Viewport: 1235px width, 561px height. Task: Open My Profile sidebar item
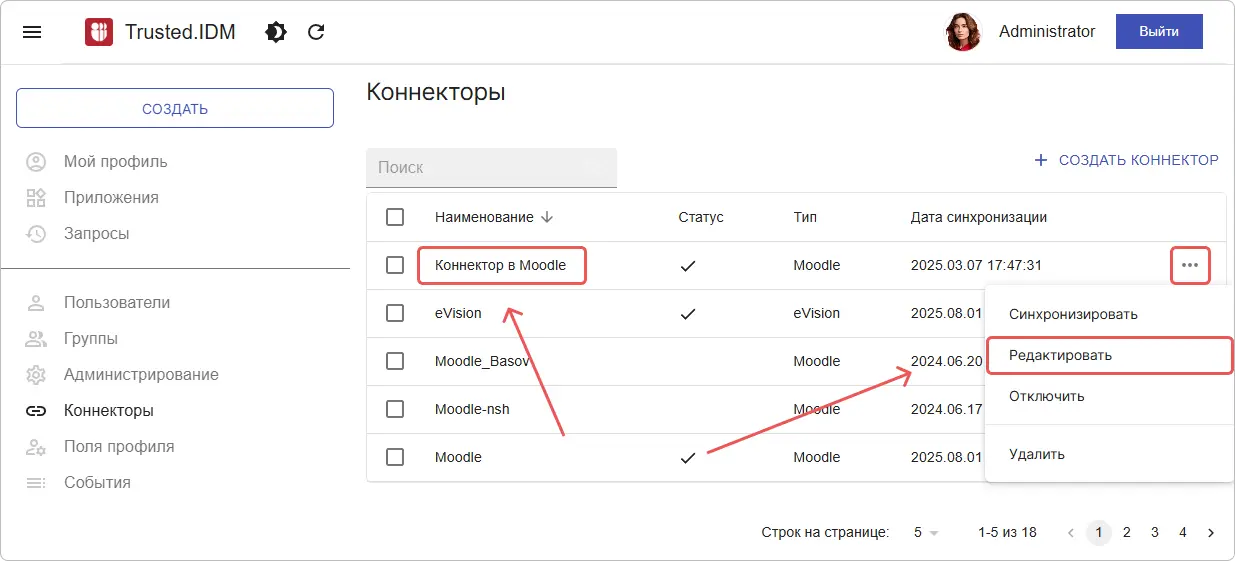[115, 162]
